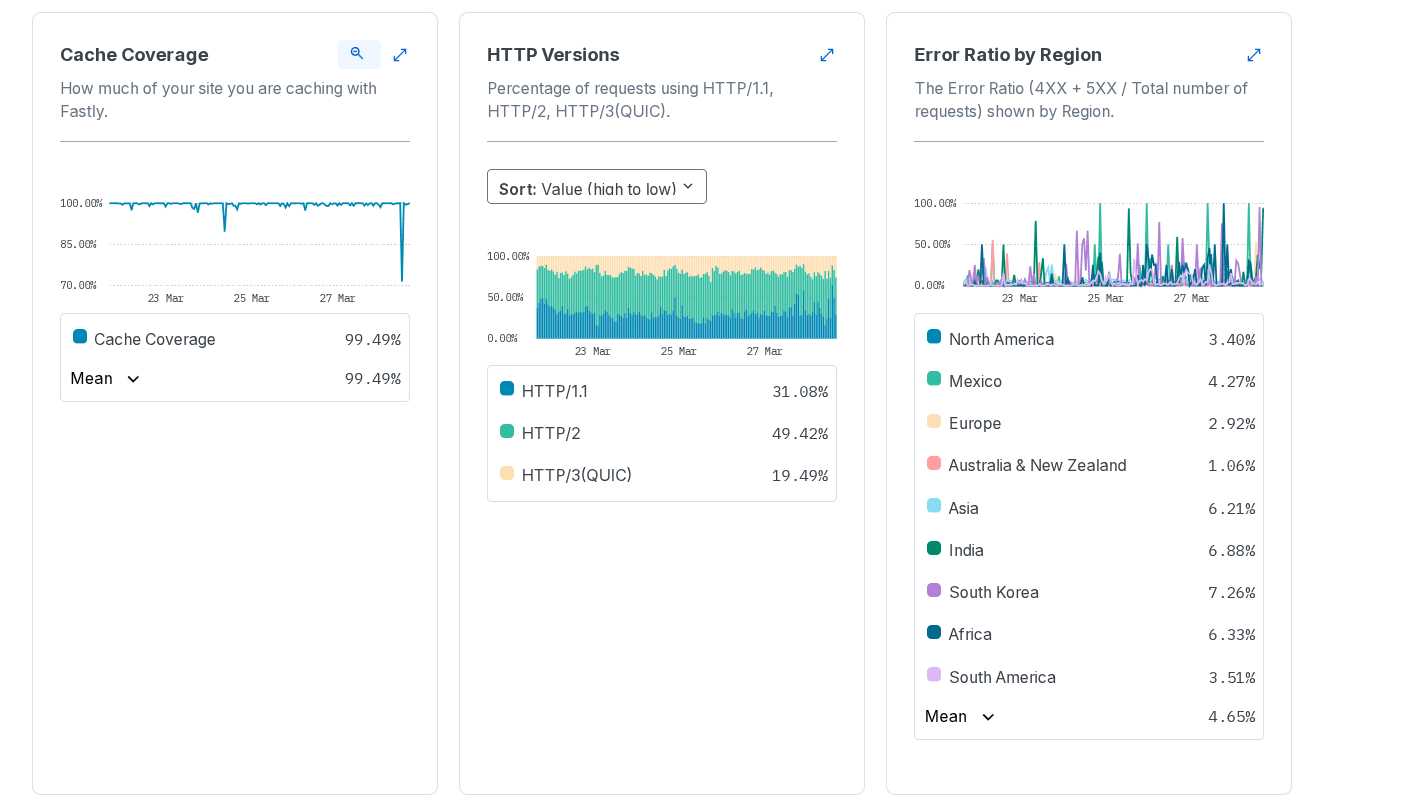Toggle the HTTP/1.1 series in legend
The image size is (1403, 805).
pyautogui.click(x=555, y=391)
